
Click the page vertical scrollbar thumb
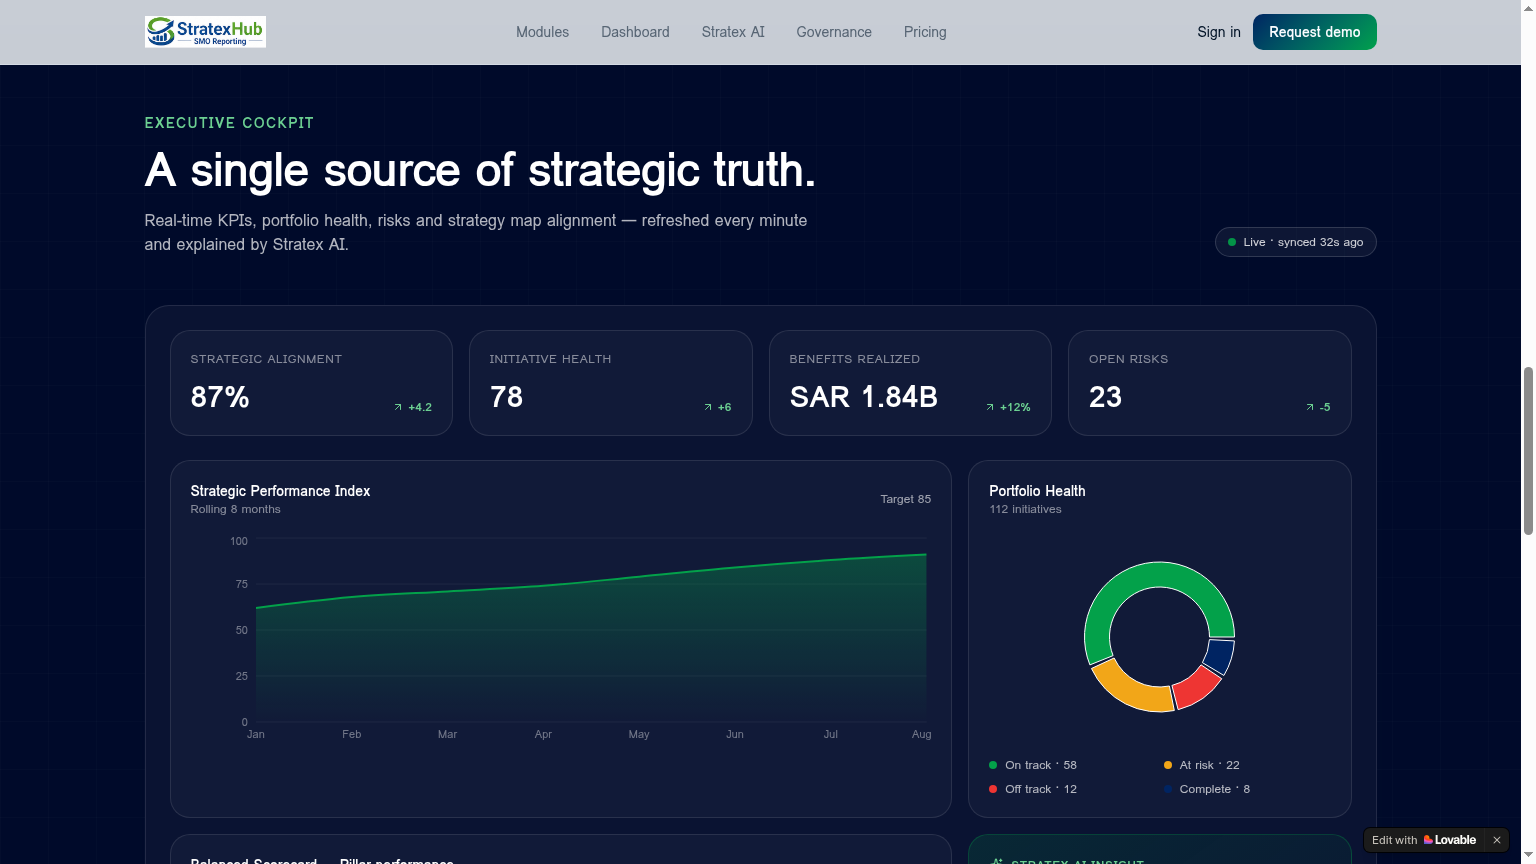pyautogui.click(x=1528, y=451)
